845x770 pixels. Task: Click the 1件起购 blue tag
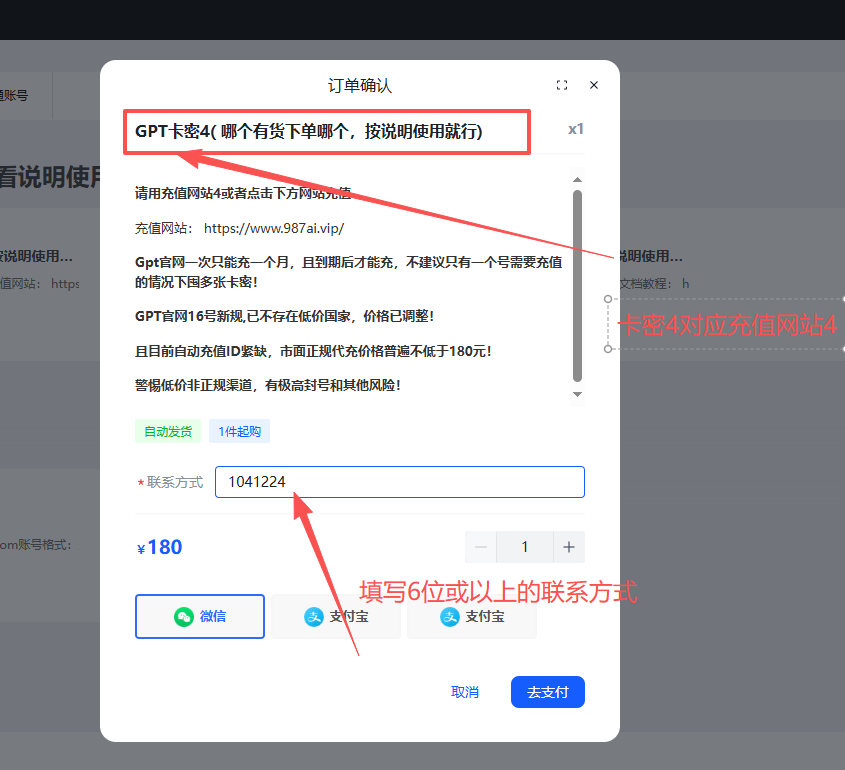tap(240, 431)
